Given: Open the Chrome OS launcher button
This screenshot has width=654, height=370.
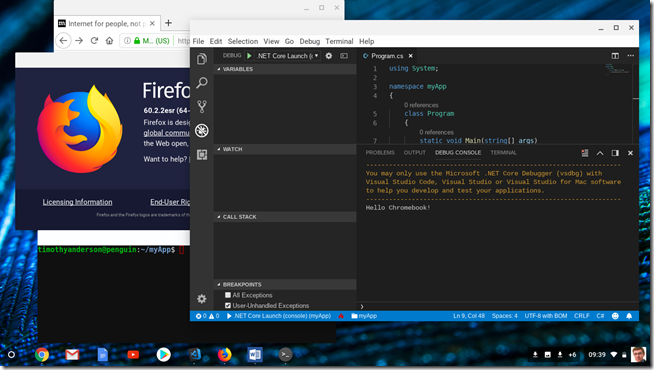Looking at the screenshot, I should coord(11,355).
